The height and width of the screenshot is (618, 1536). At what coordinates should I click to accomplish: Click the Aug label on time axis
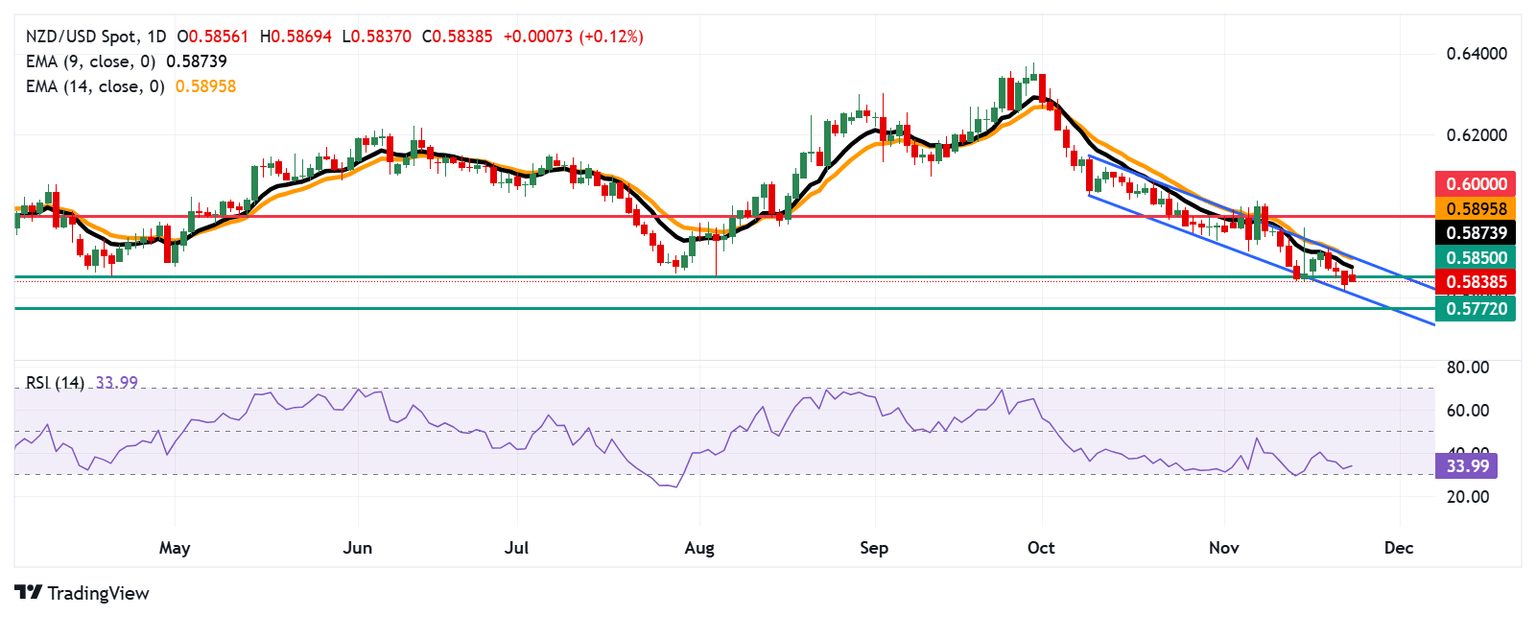699,548
